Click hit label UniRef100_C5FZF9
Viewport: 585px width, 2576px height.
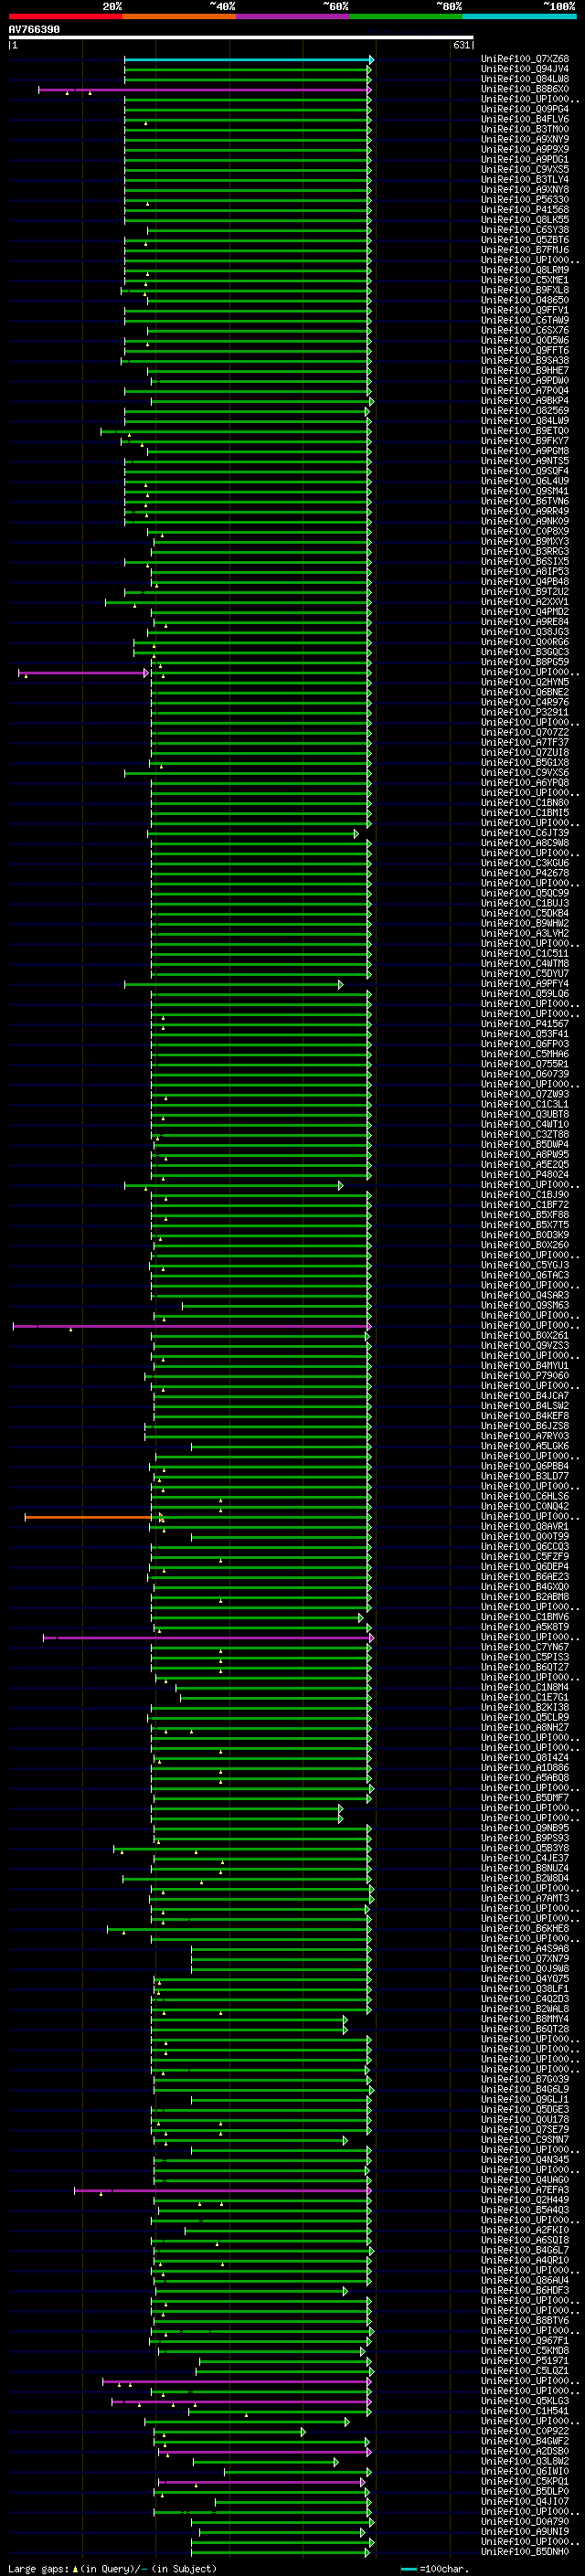point(525,1557)
